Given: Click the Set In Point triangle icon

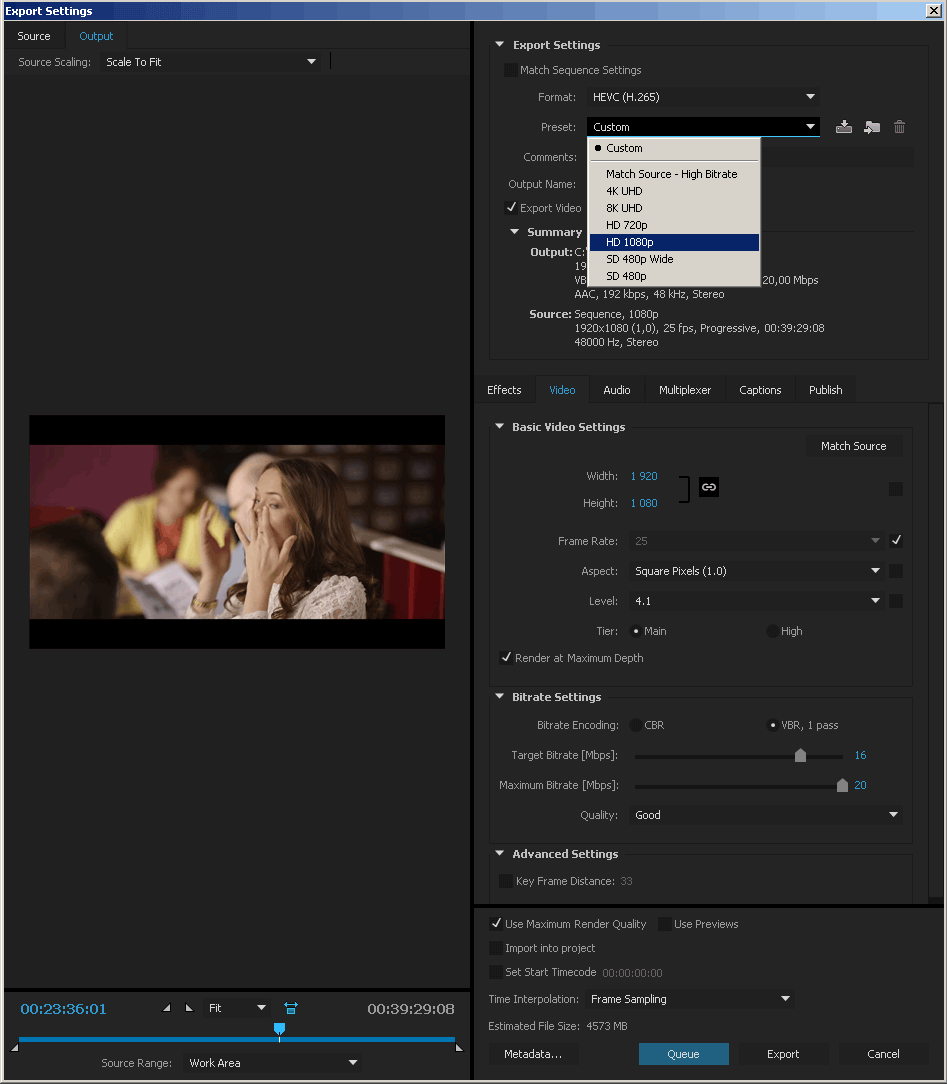Looking at the screenshot, I should pyautogui.click(x=167, y=1008).
